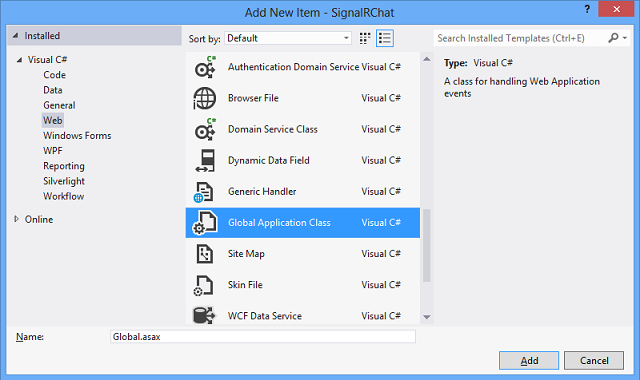Expand the Online templates node
Image resolution: width=640 pixels, height=380 pixels.
point(16,219)
